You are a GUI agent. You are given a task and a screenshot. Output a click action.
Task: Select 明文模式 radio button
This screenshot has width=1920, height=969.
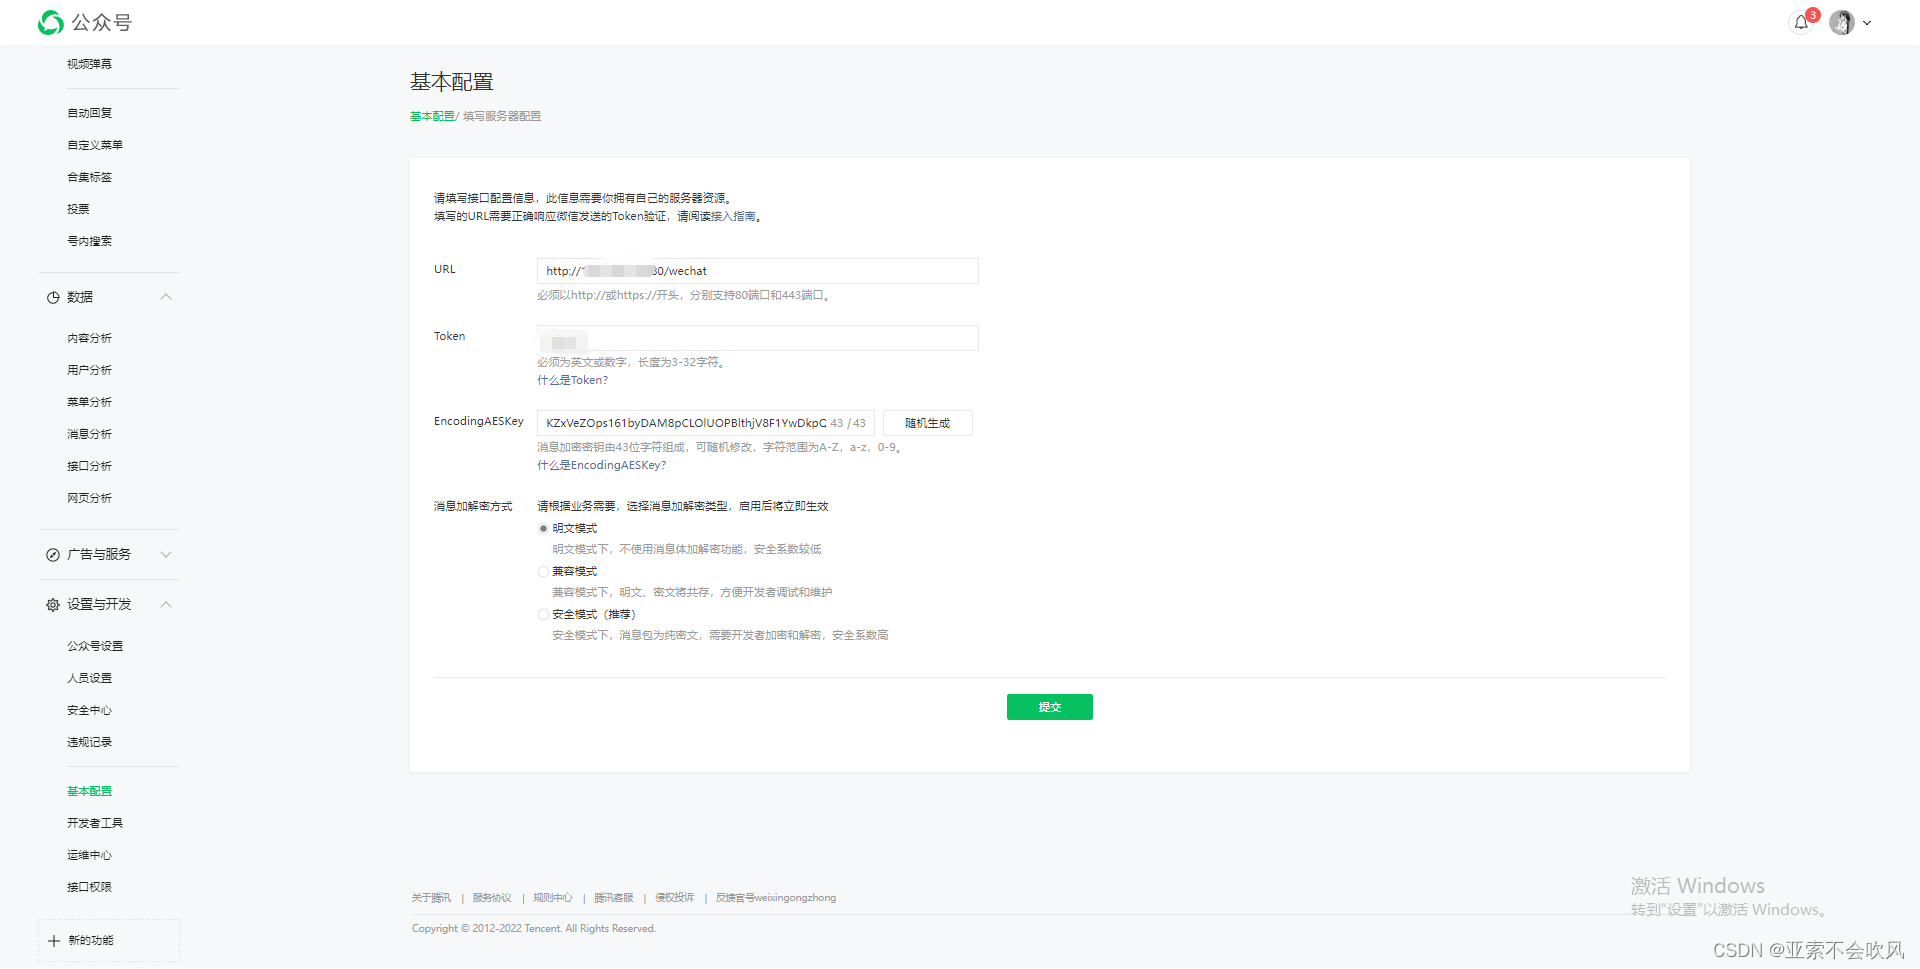(x=543, y=528)
